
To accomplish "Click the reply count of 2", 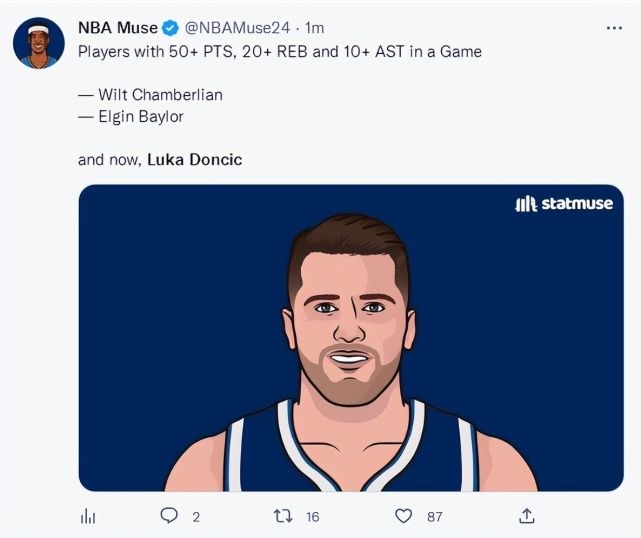I will click(x=196, y=516).
